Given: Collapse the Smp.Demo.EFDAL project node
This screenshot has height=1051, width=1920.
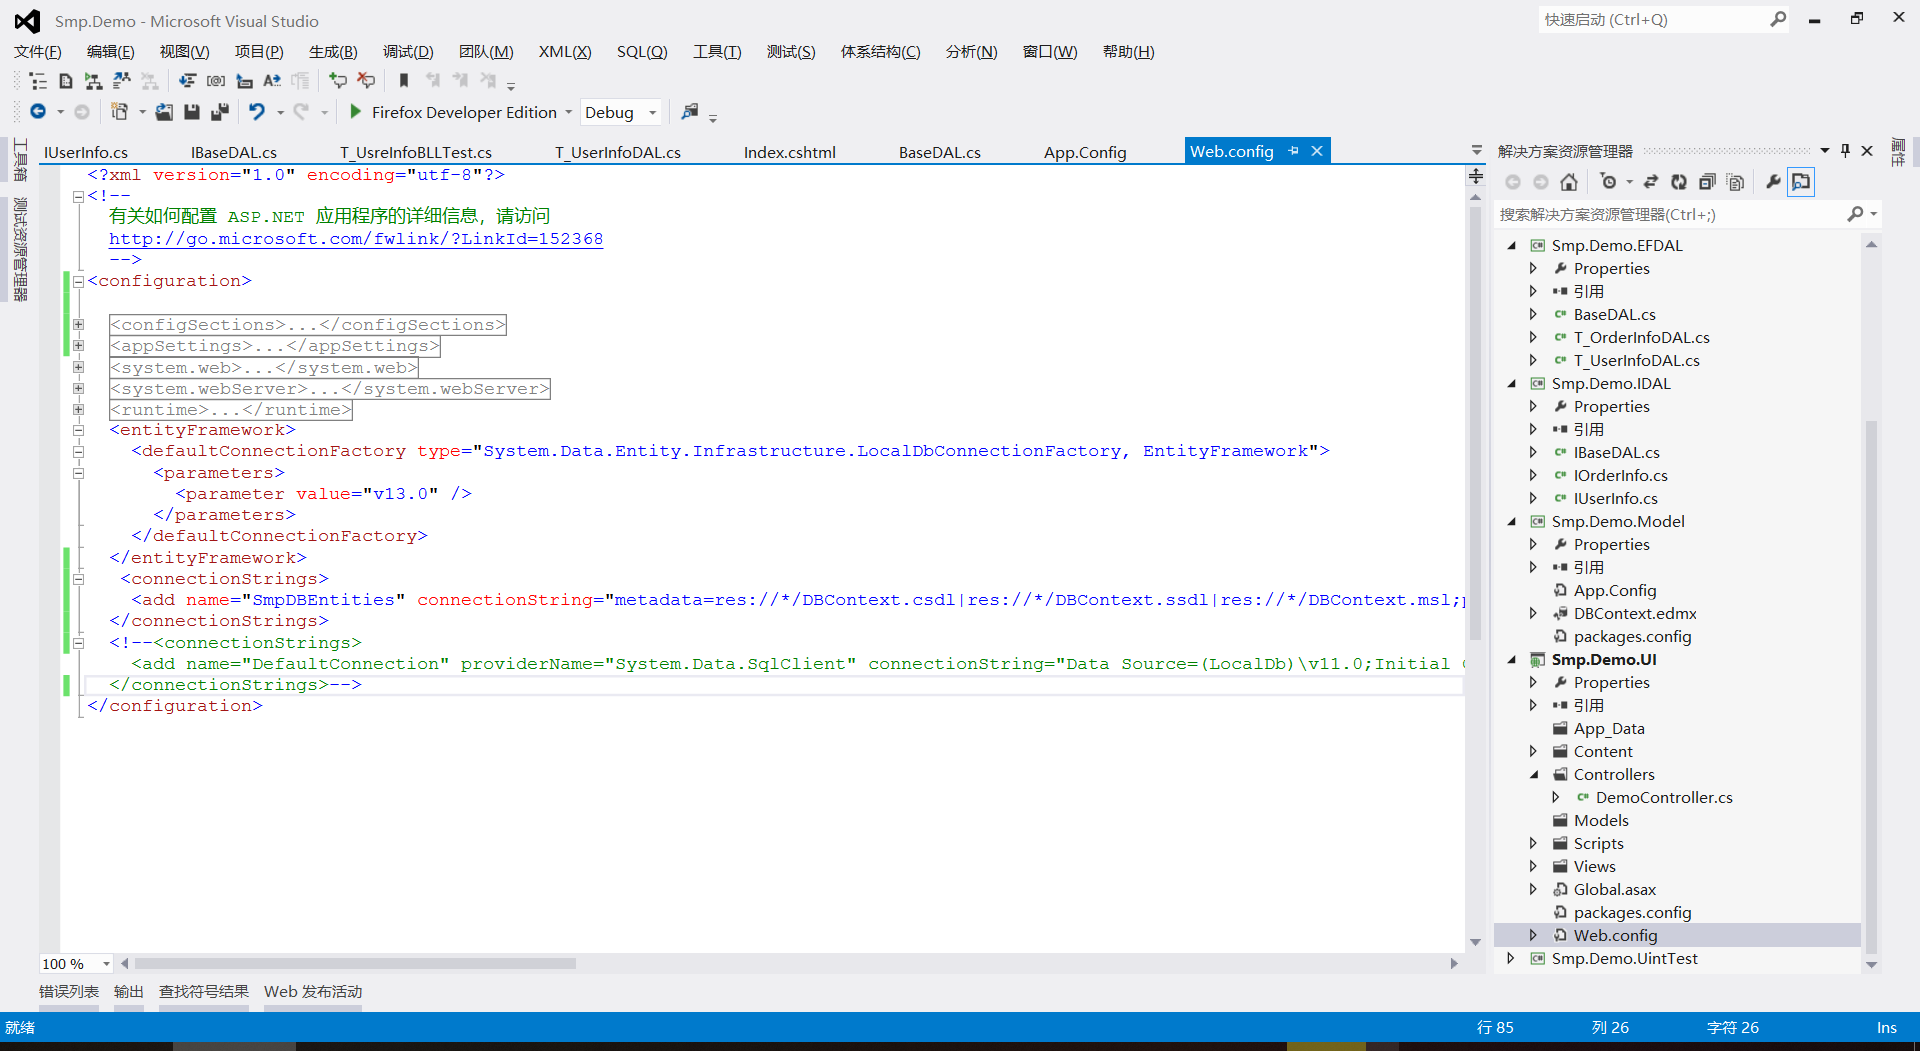Looking at the screenshot, I should click(x=1512, y=245).
